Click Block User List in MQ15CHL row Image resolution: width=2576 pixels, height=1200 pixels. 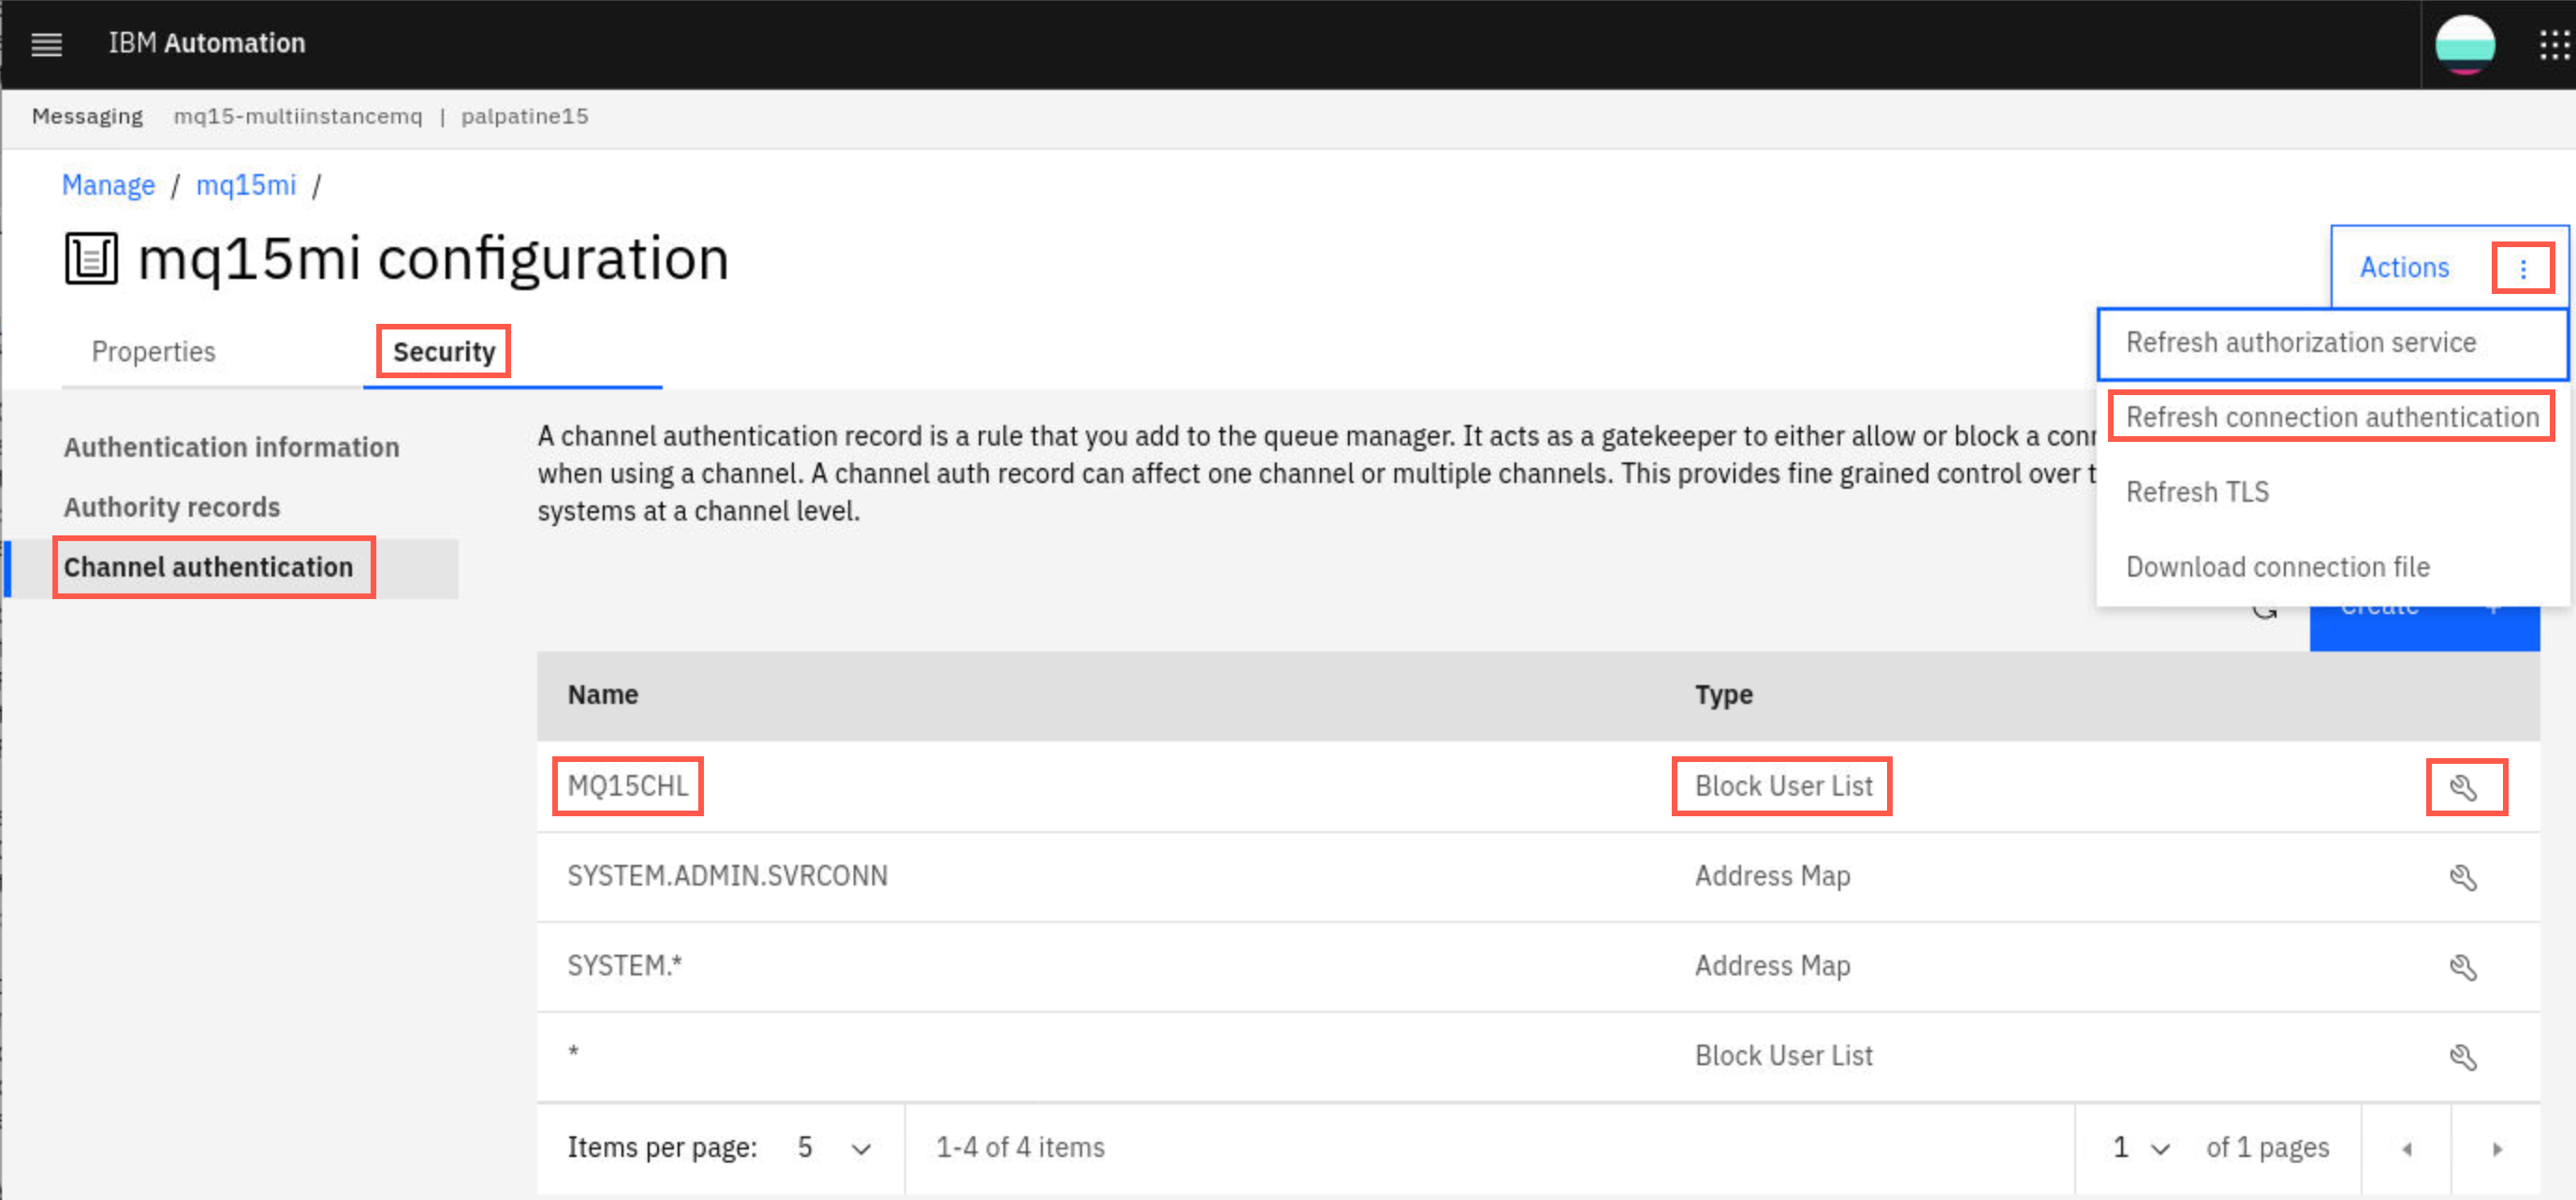pyautogui.click(x=1783, y=787)
